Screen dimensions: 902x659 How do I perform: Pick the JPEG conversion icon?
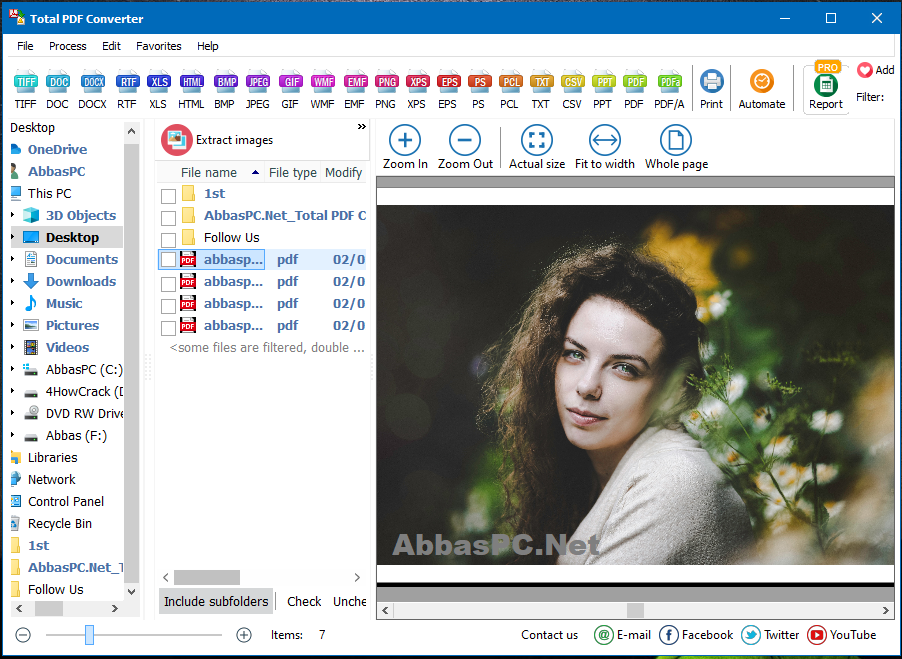point(257,90)
